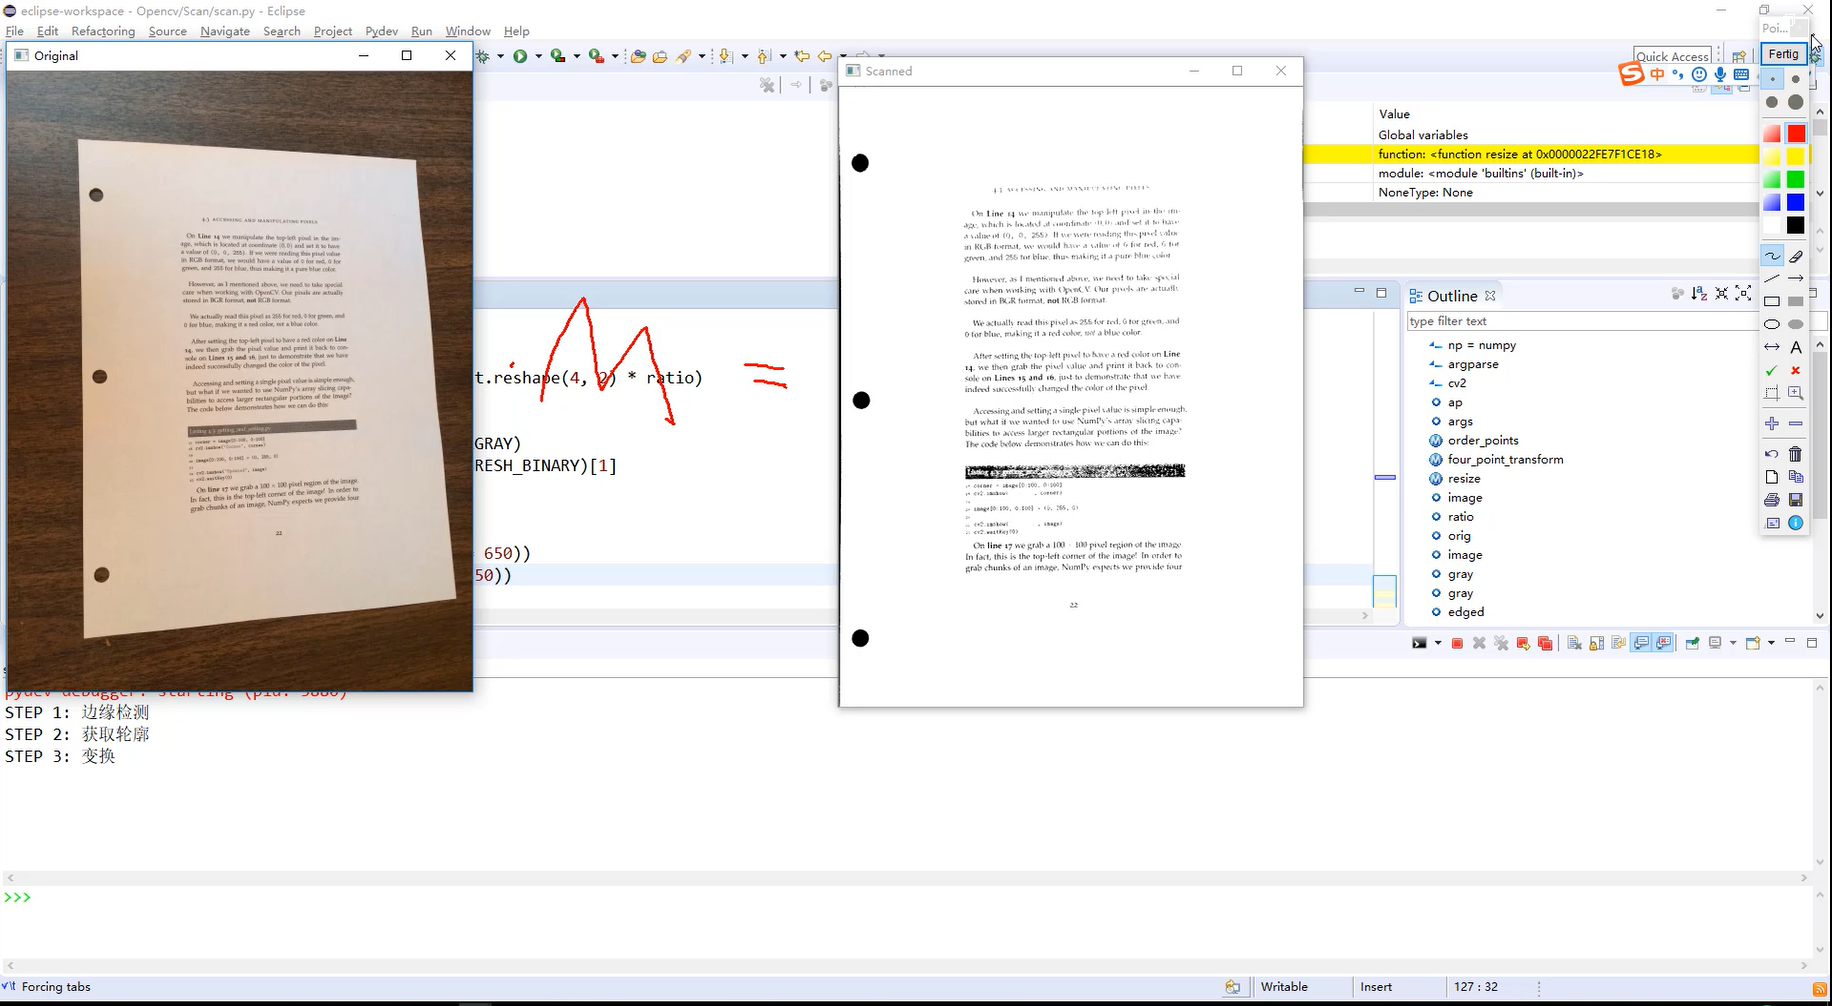Select the largest pen size dot
The image size is (1832, 1006).
[x=1796, y=102]
